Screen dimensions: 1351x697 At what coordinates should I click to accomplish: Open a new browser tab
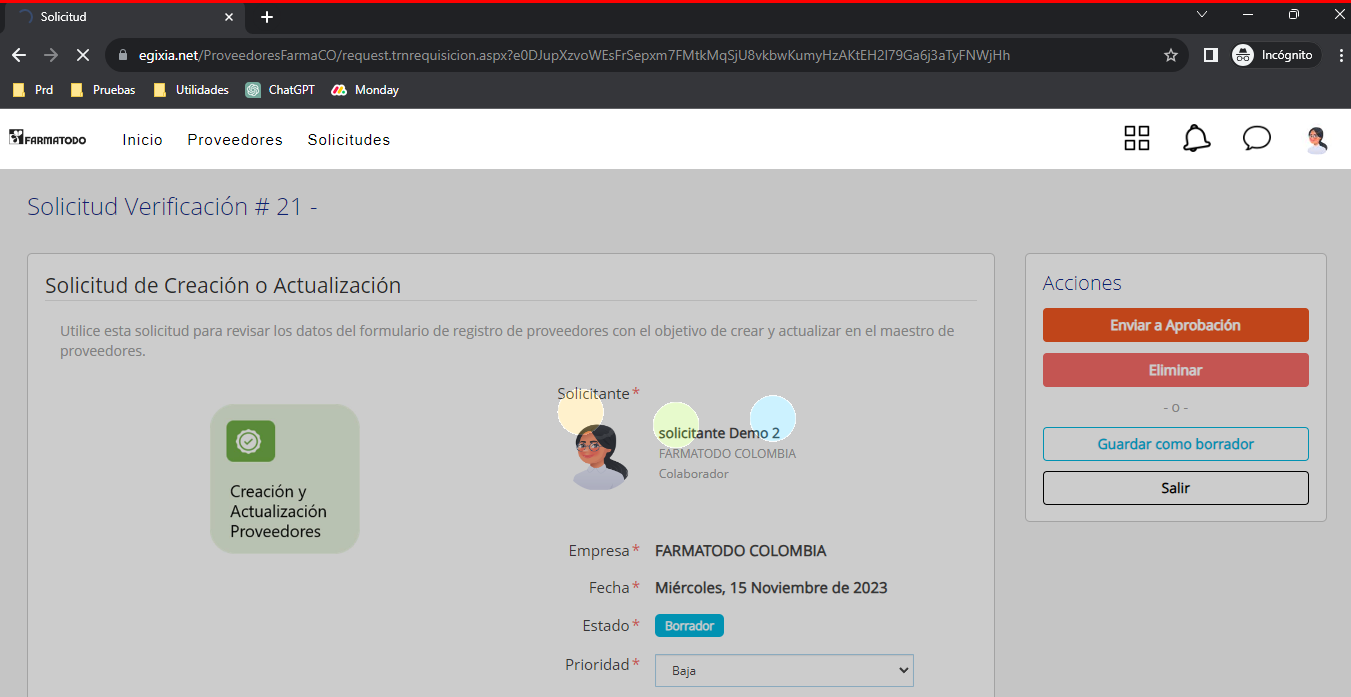[267, 17]
